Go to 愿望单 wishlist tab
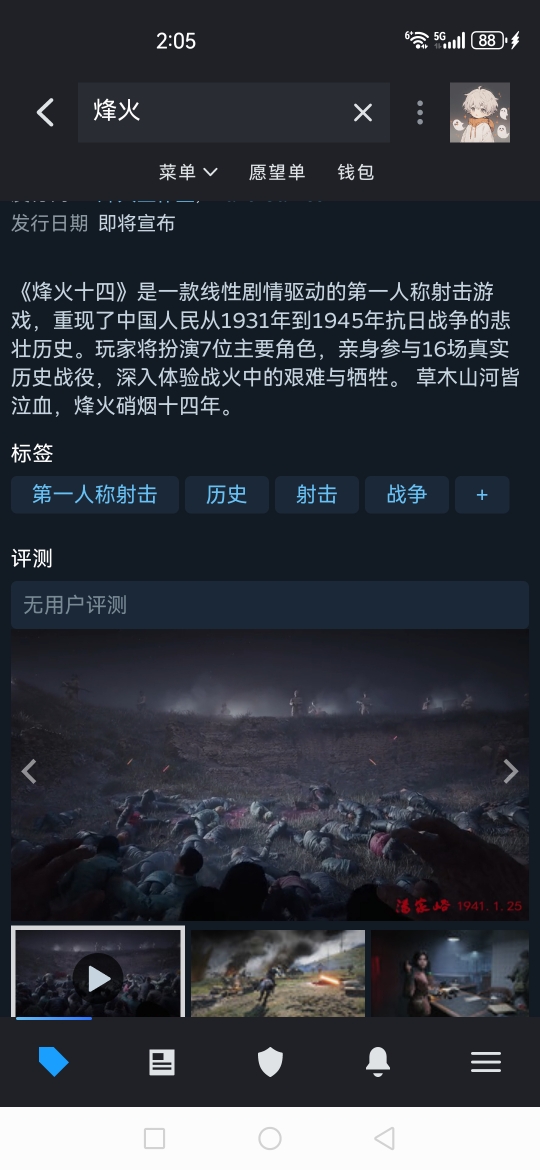The width and height of the screenshot is (540, 1170). 277,172
